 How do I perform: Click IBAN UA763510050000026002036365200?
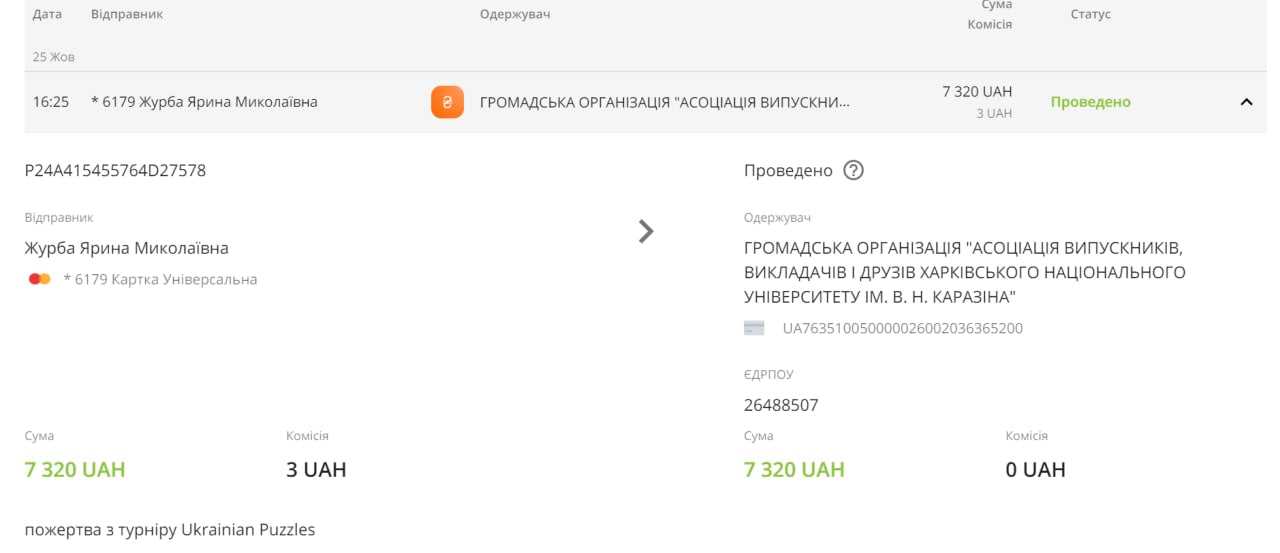pos(903,328)
